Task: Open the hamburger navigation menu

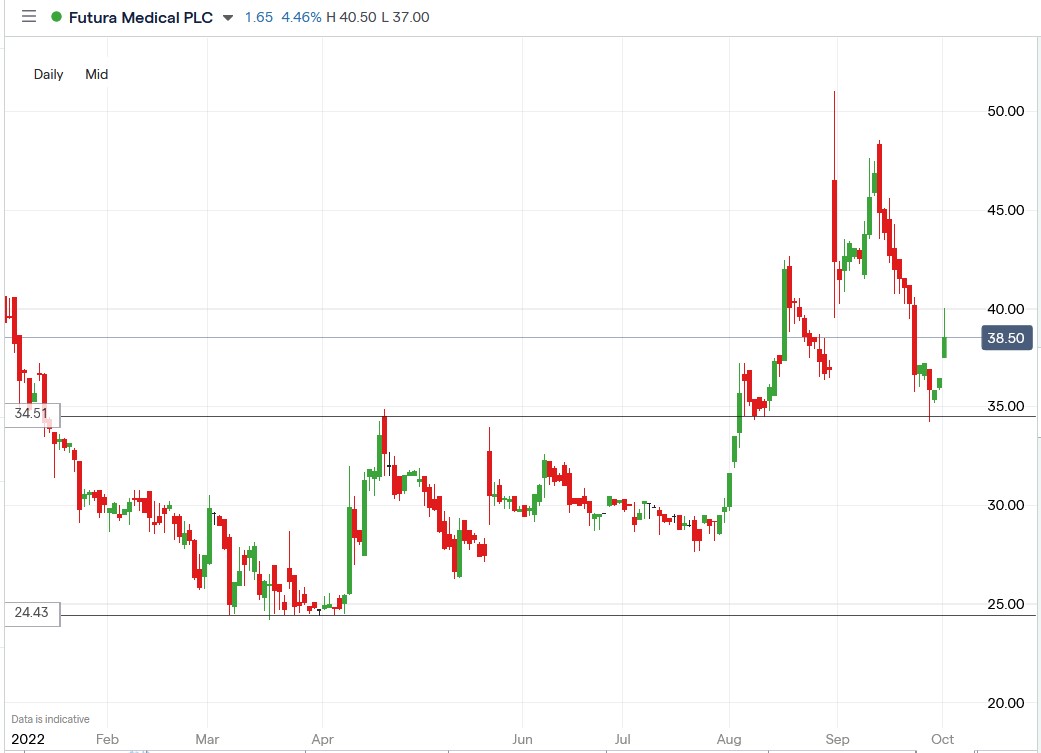Action: [28, 16]
